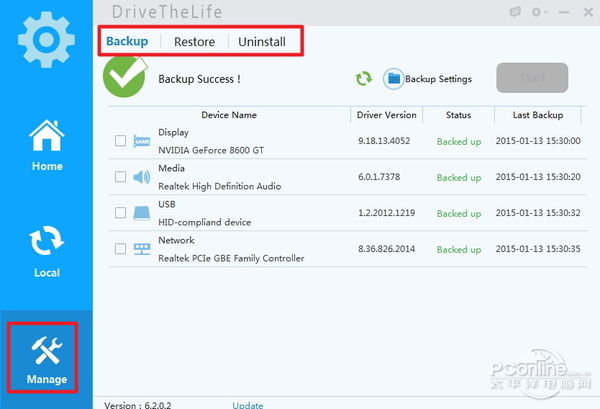Click the USB device icon

pos(142,213)
